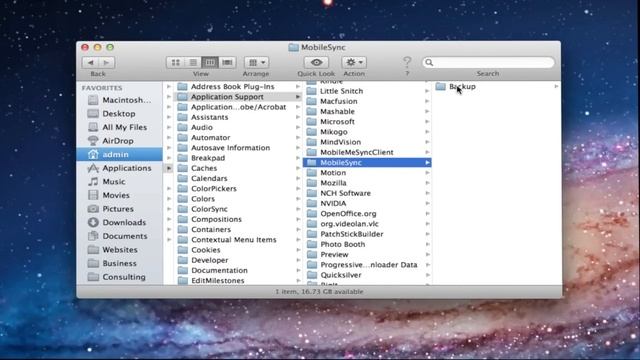
Task: Select the Address Book Plug-Ins folder
Action: click(x=238, y=87)
